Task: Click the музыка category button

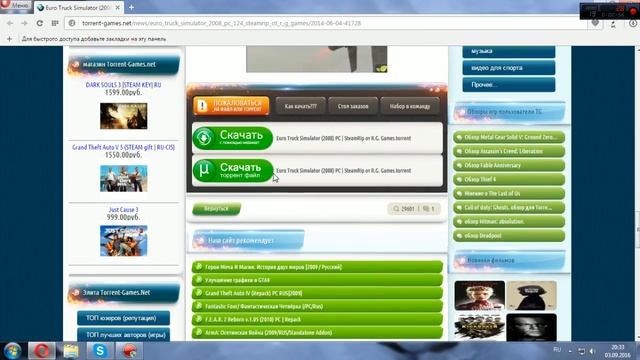Action: [509, 51]
